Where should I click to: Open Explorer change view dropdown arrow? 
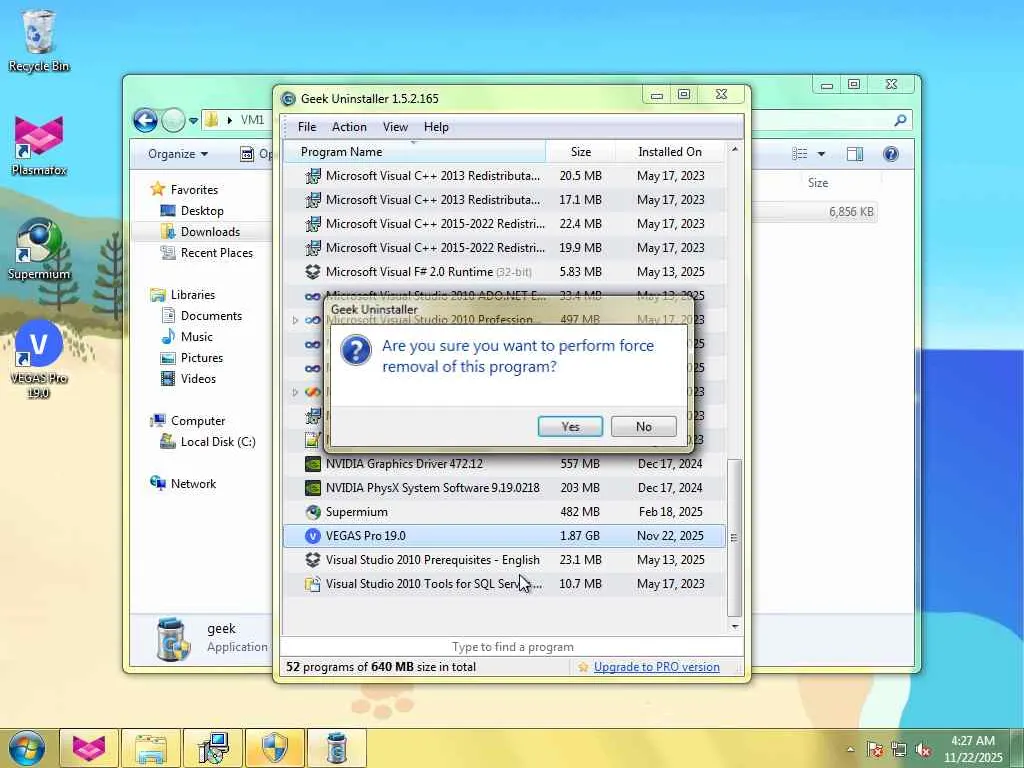[x=821, y=154]
